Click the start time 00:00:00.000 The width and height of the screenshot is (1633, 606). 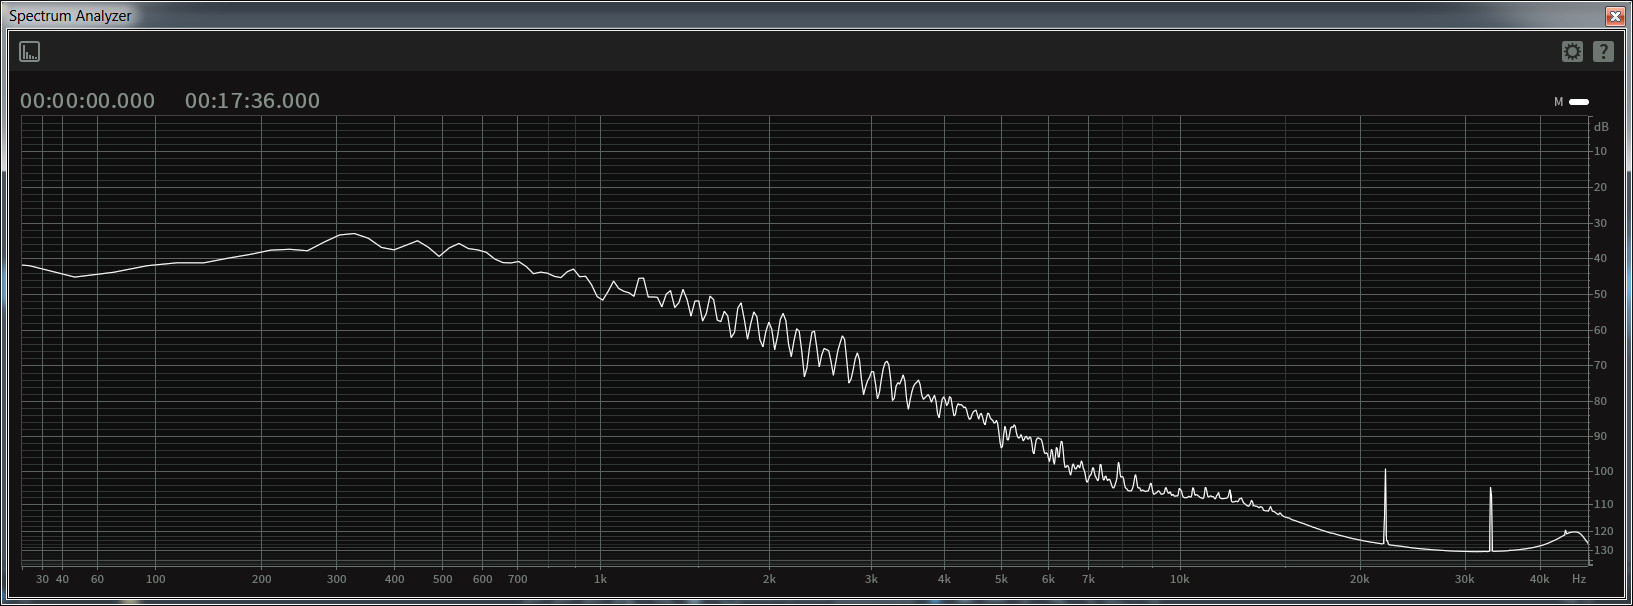point(88,101)
